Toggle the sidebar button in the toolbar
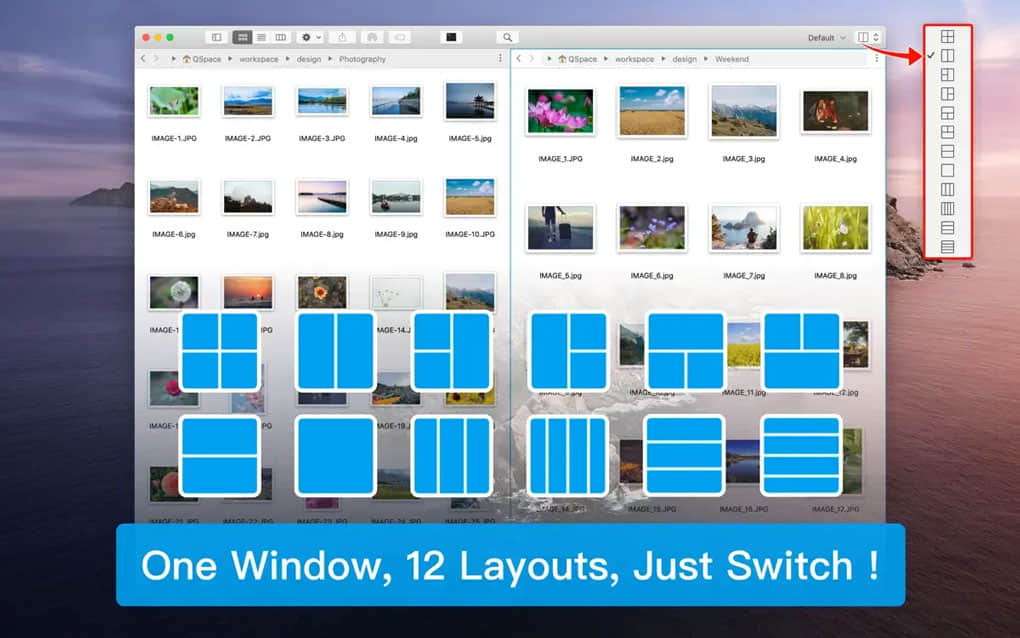This screenshot has width=1020, height=638. tap(216, 37)
